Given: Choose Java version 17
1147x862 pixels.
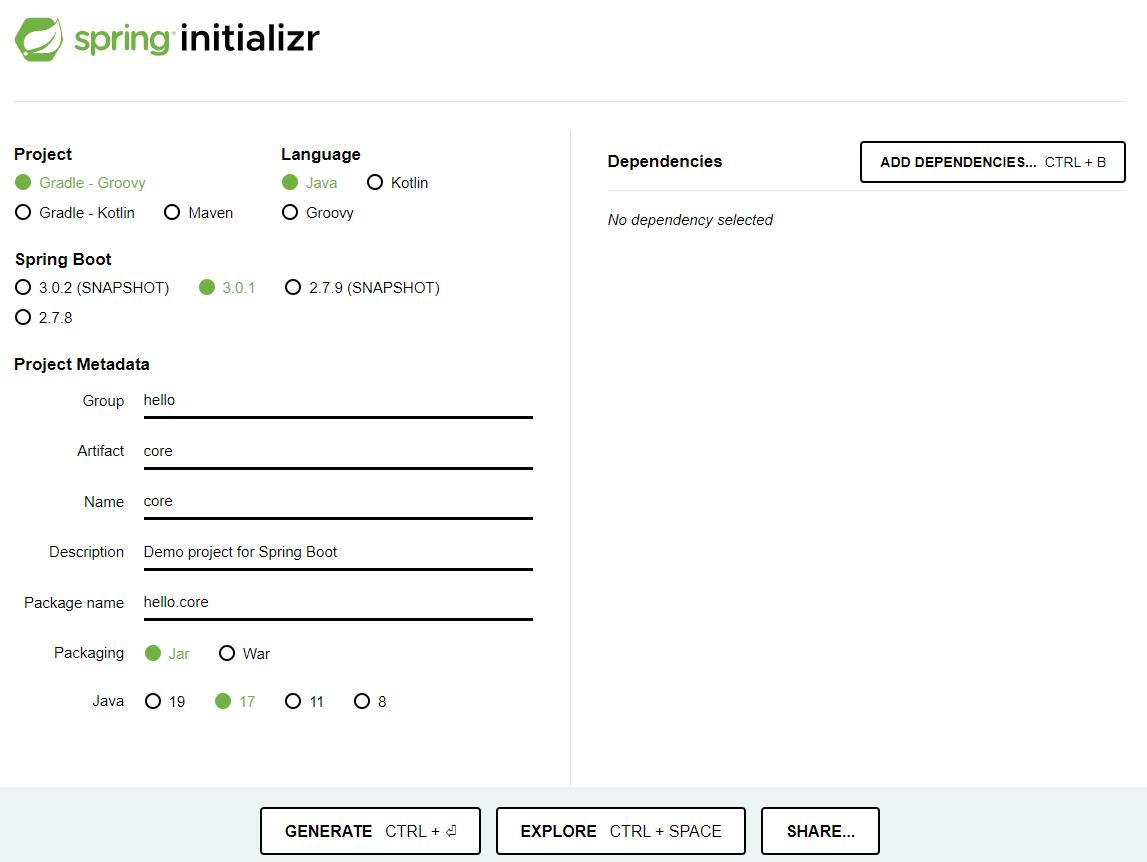Looking at the screenshot, I should 235,702.
